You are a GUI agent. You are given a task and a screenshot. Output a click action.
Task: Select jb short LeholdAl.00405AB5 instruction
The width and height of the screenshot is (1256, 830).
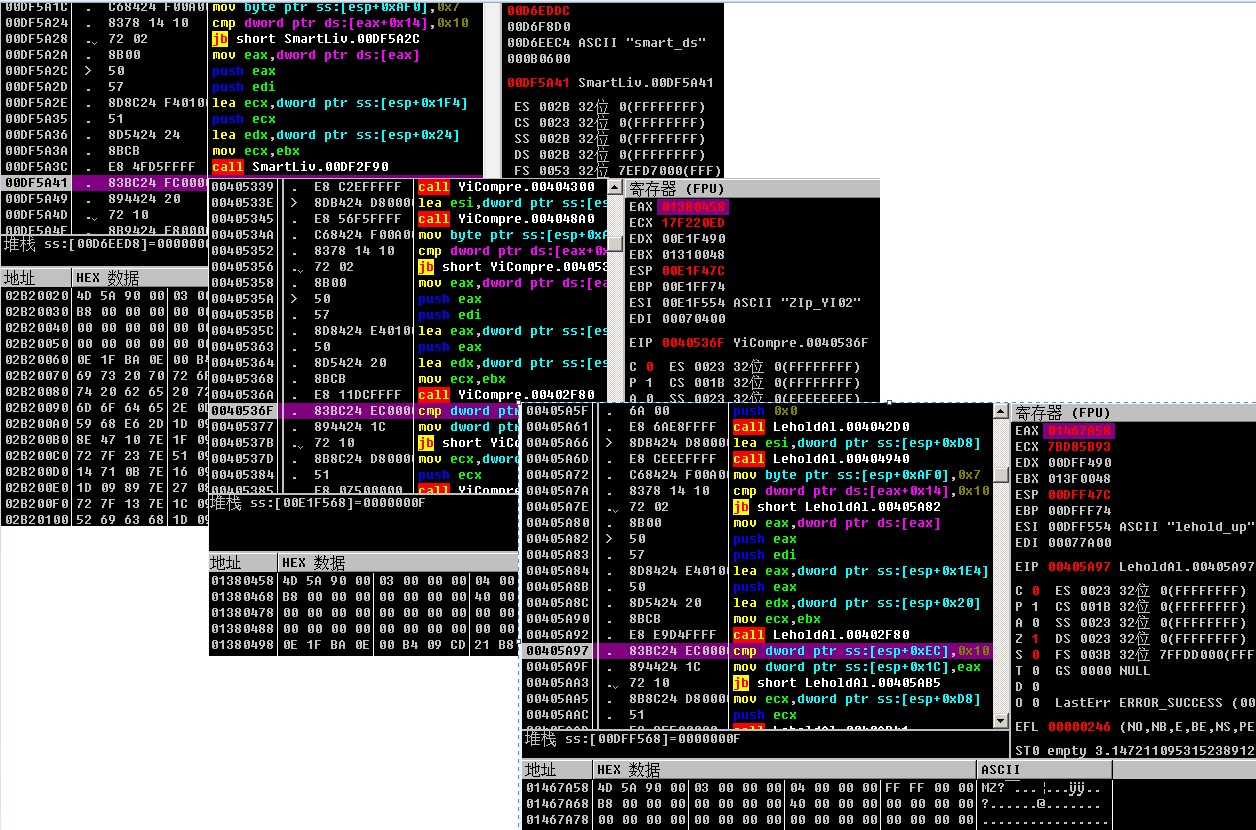tap(839, 683)
